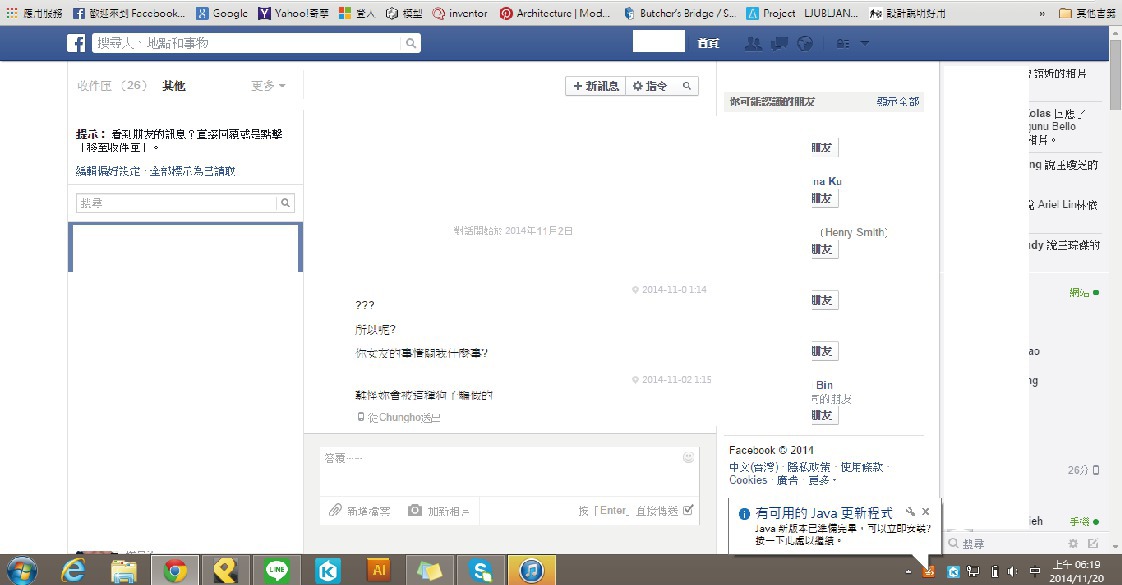Click the Facebook logo icon
Screen dimensions: 1122x585
(x=76, y=43)
